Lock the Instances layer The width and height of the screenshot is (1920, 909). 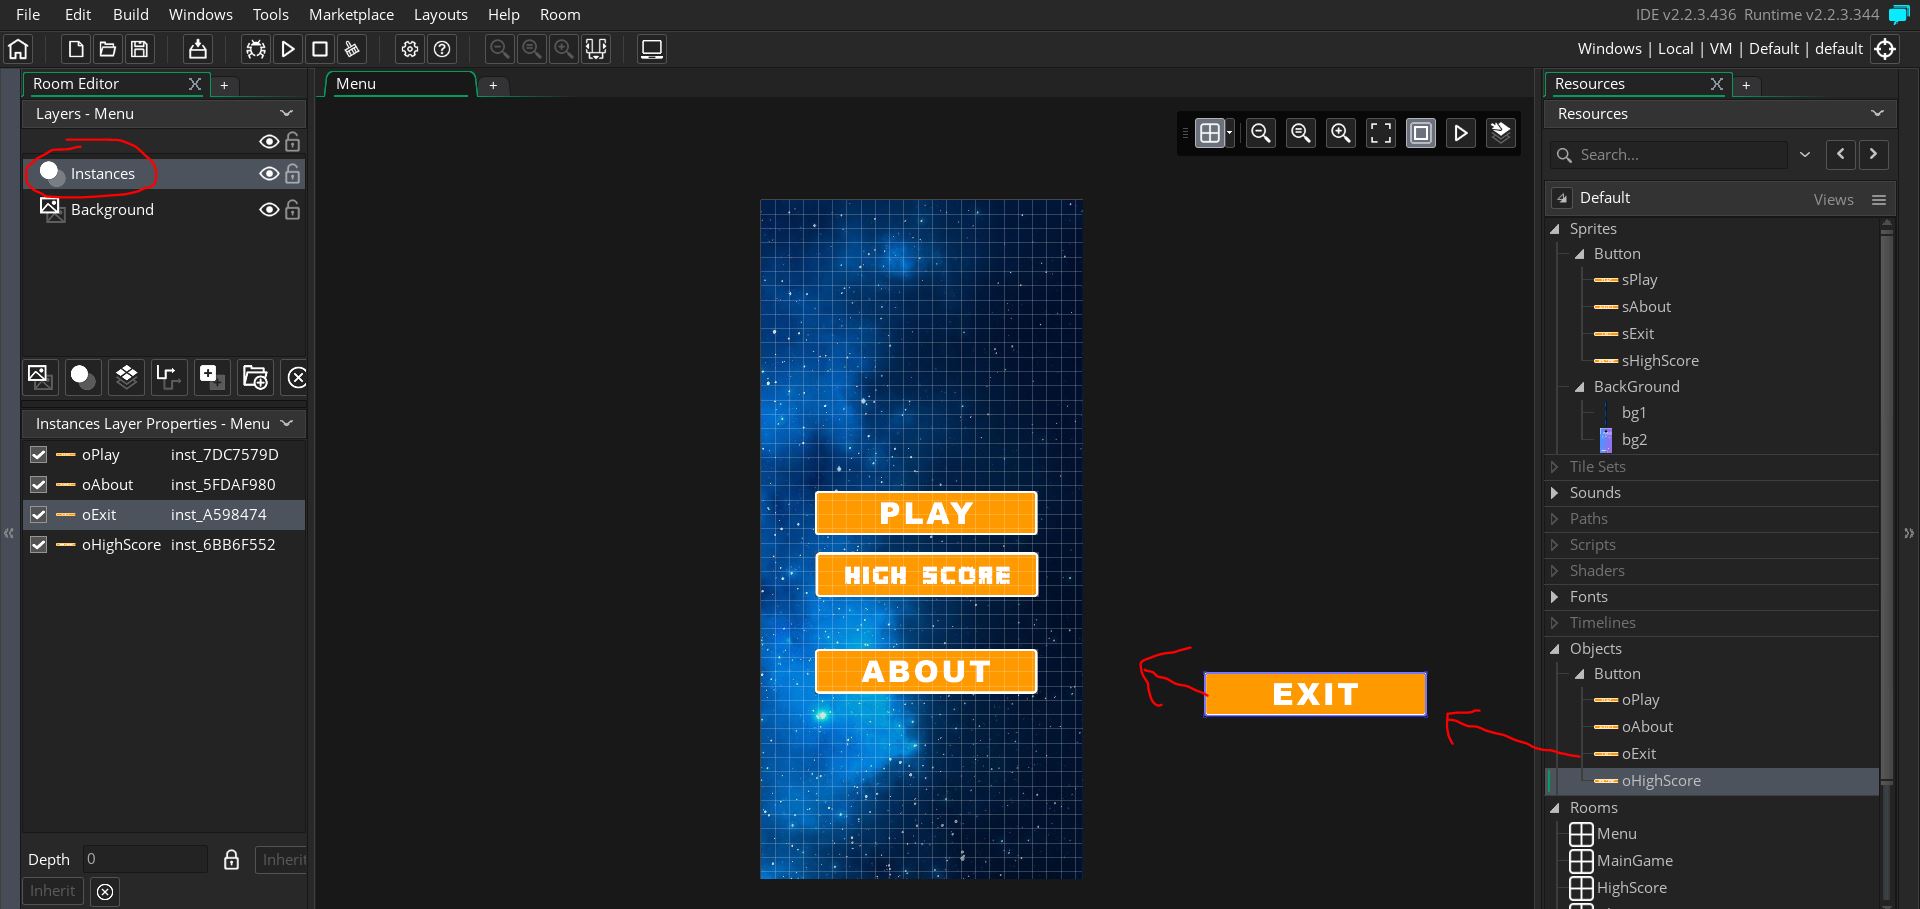293,173
